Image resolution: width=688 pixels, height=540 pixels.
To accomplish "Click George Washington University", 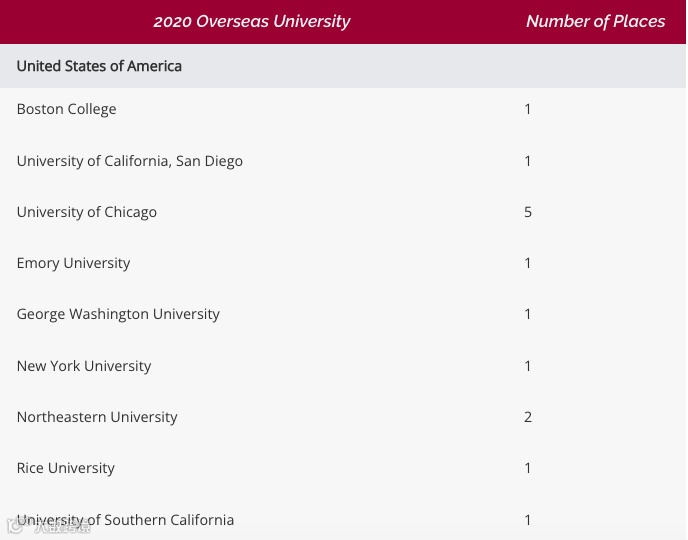I will click(x=118, y=314).
